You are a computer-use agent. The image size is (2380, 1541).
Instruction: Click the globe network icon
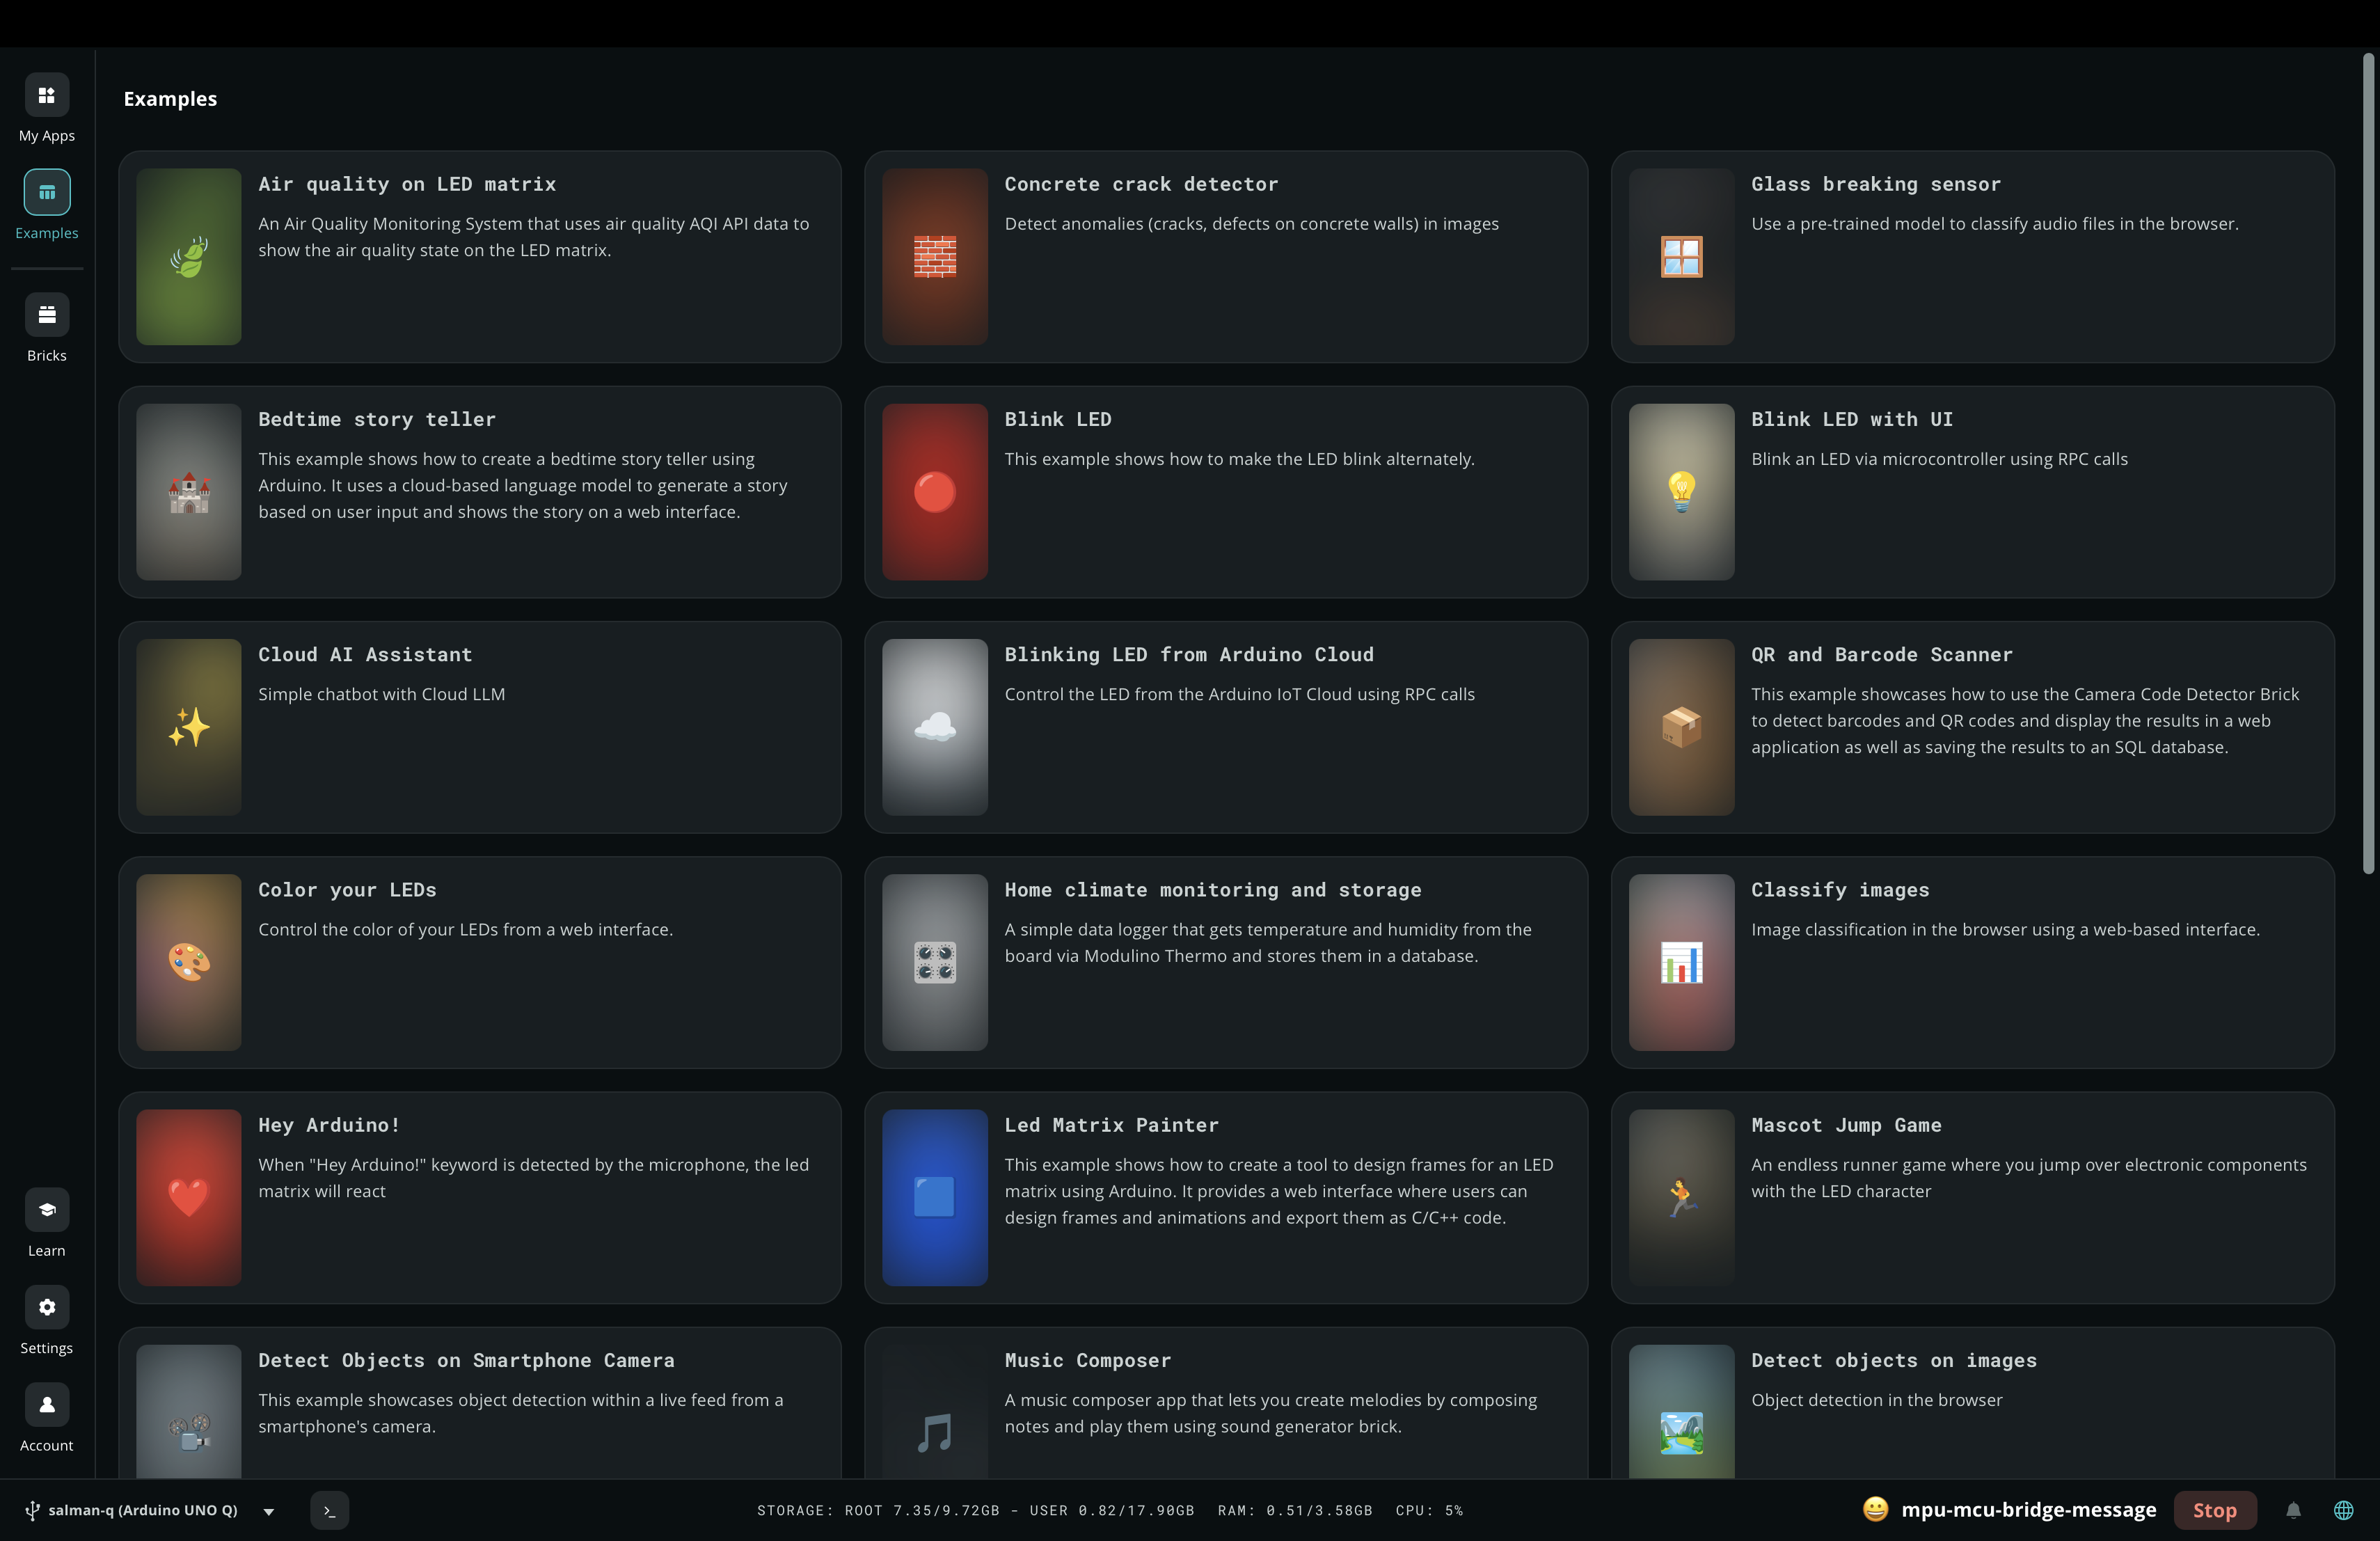[2343, 1511]
